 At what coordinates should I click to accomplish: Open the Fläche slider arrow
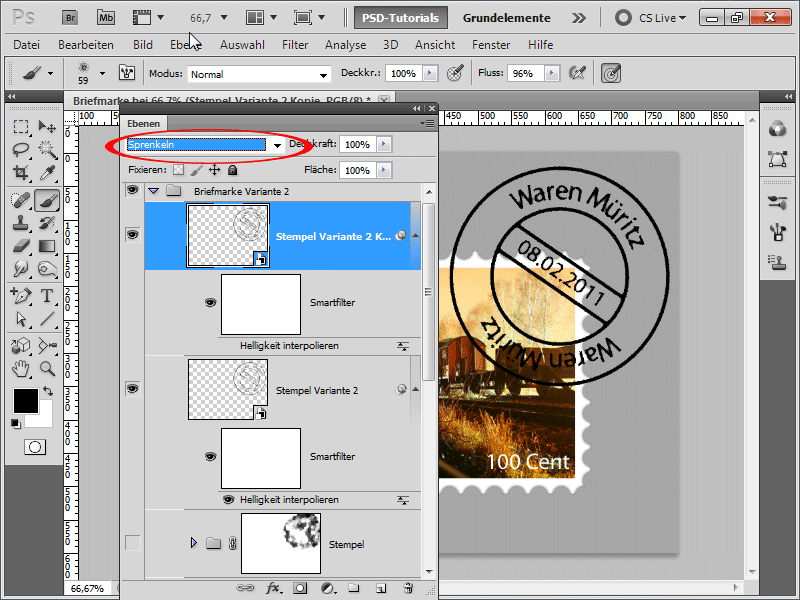[384, 170]
